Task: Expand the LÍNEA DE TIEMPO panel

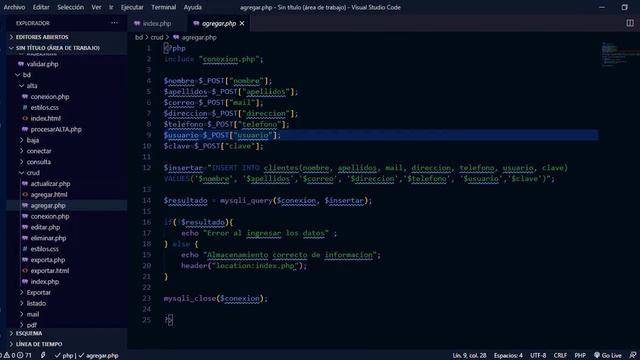Action: coord(67,344)
